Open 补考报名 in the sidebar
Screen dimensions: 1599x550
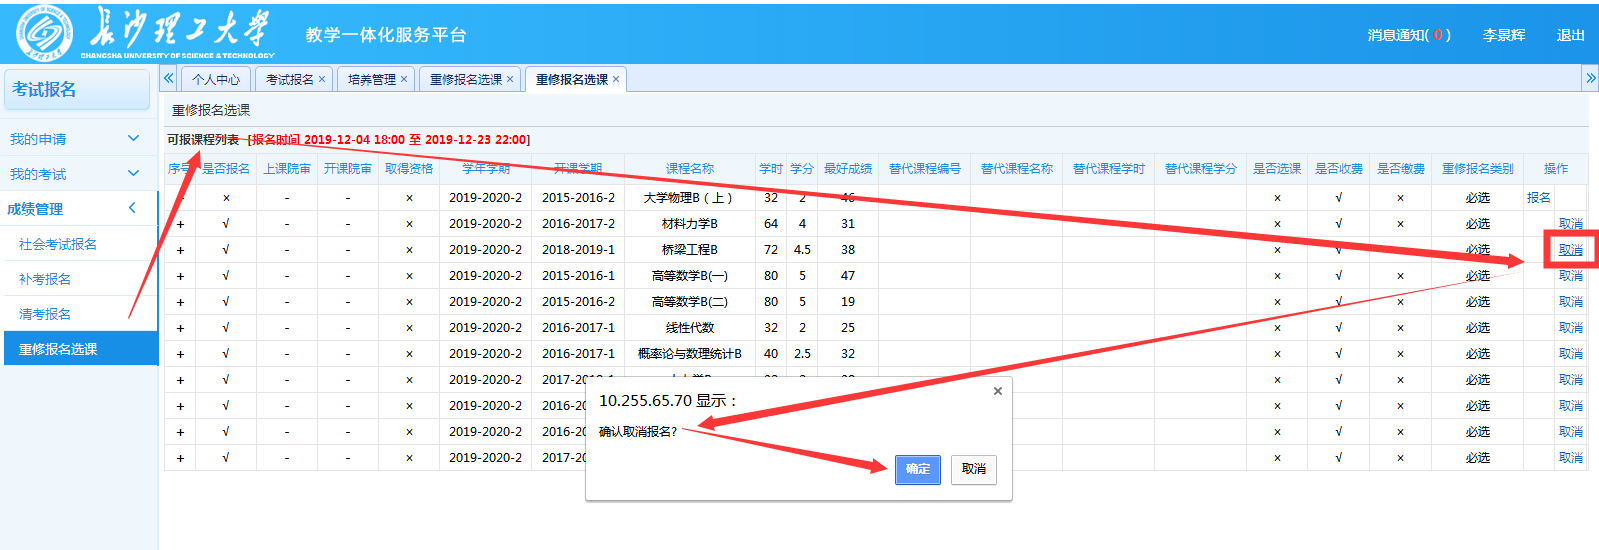point(45,279)
